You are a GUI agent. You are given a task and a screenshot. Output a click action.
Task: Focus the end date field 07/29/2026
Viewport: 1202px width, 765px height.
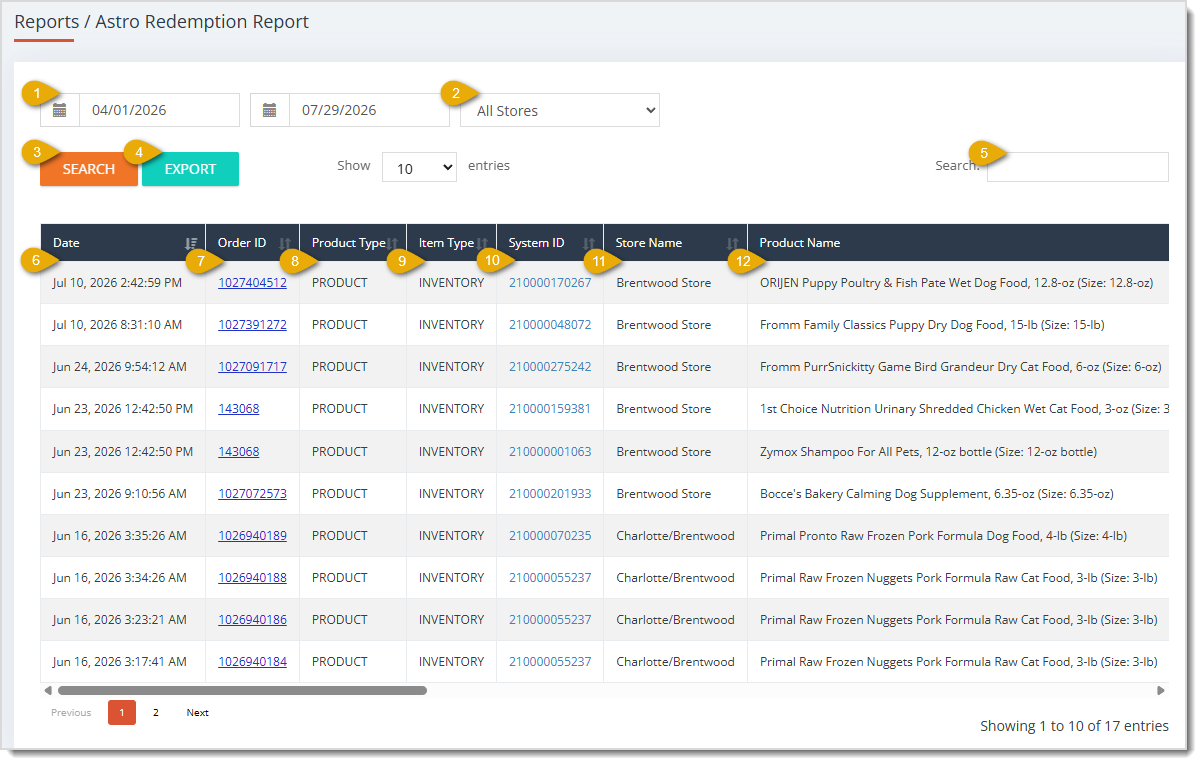pos(369,110)
